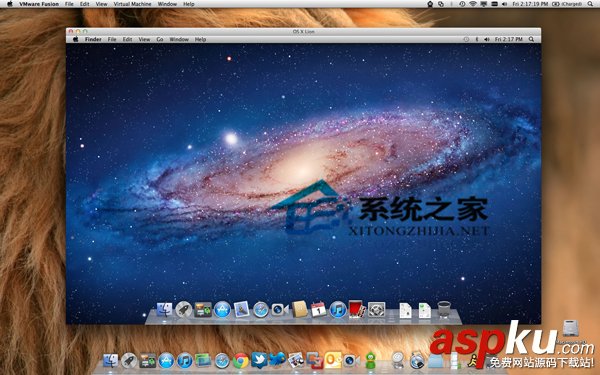Viewport: 600px width, 375px height.
Task: Open guest Help menu inside VM window
Action: tap(201, 39)
